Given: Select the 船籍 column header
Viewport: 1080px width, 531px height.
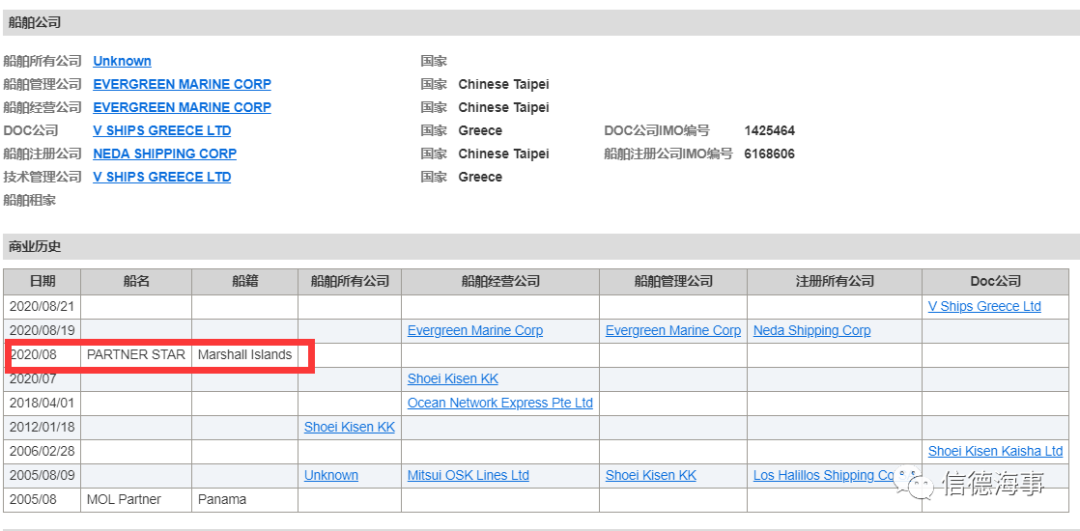Looking at the screenshot, I should 245,281.
